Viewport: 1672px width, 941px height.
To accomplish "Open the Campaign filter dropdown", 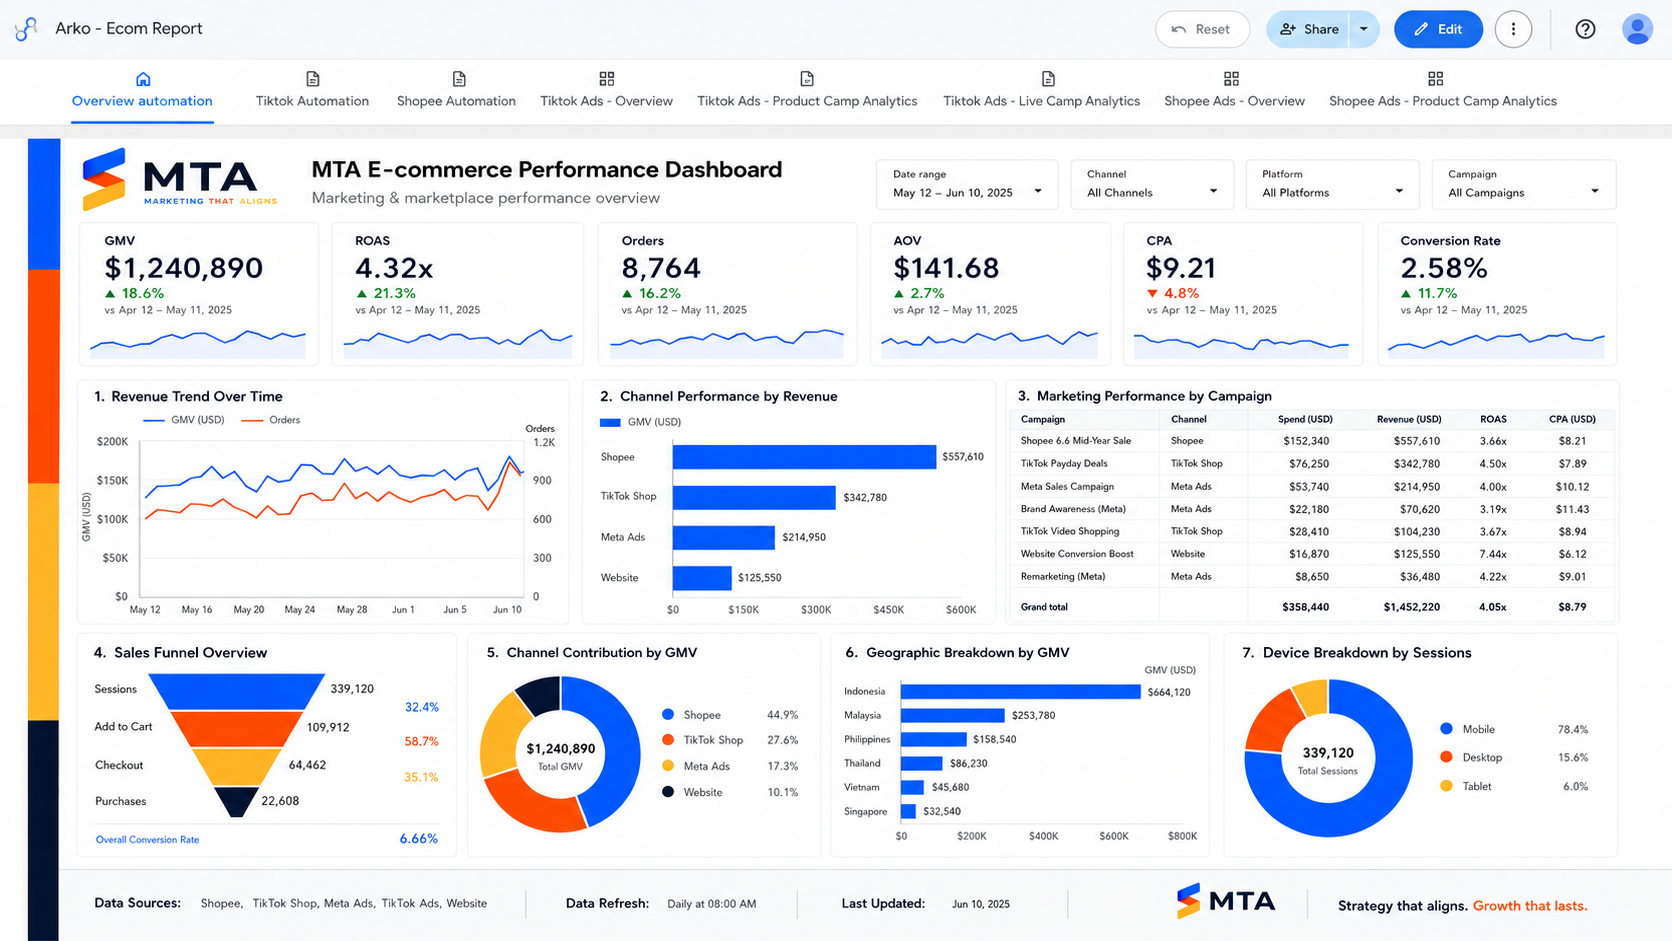I will click(x=1524, y=184).
